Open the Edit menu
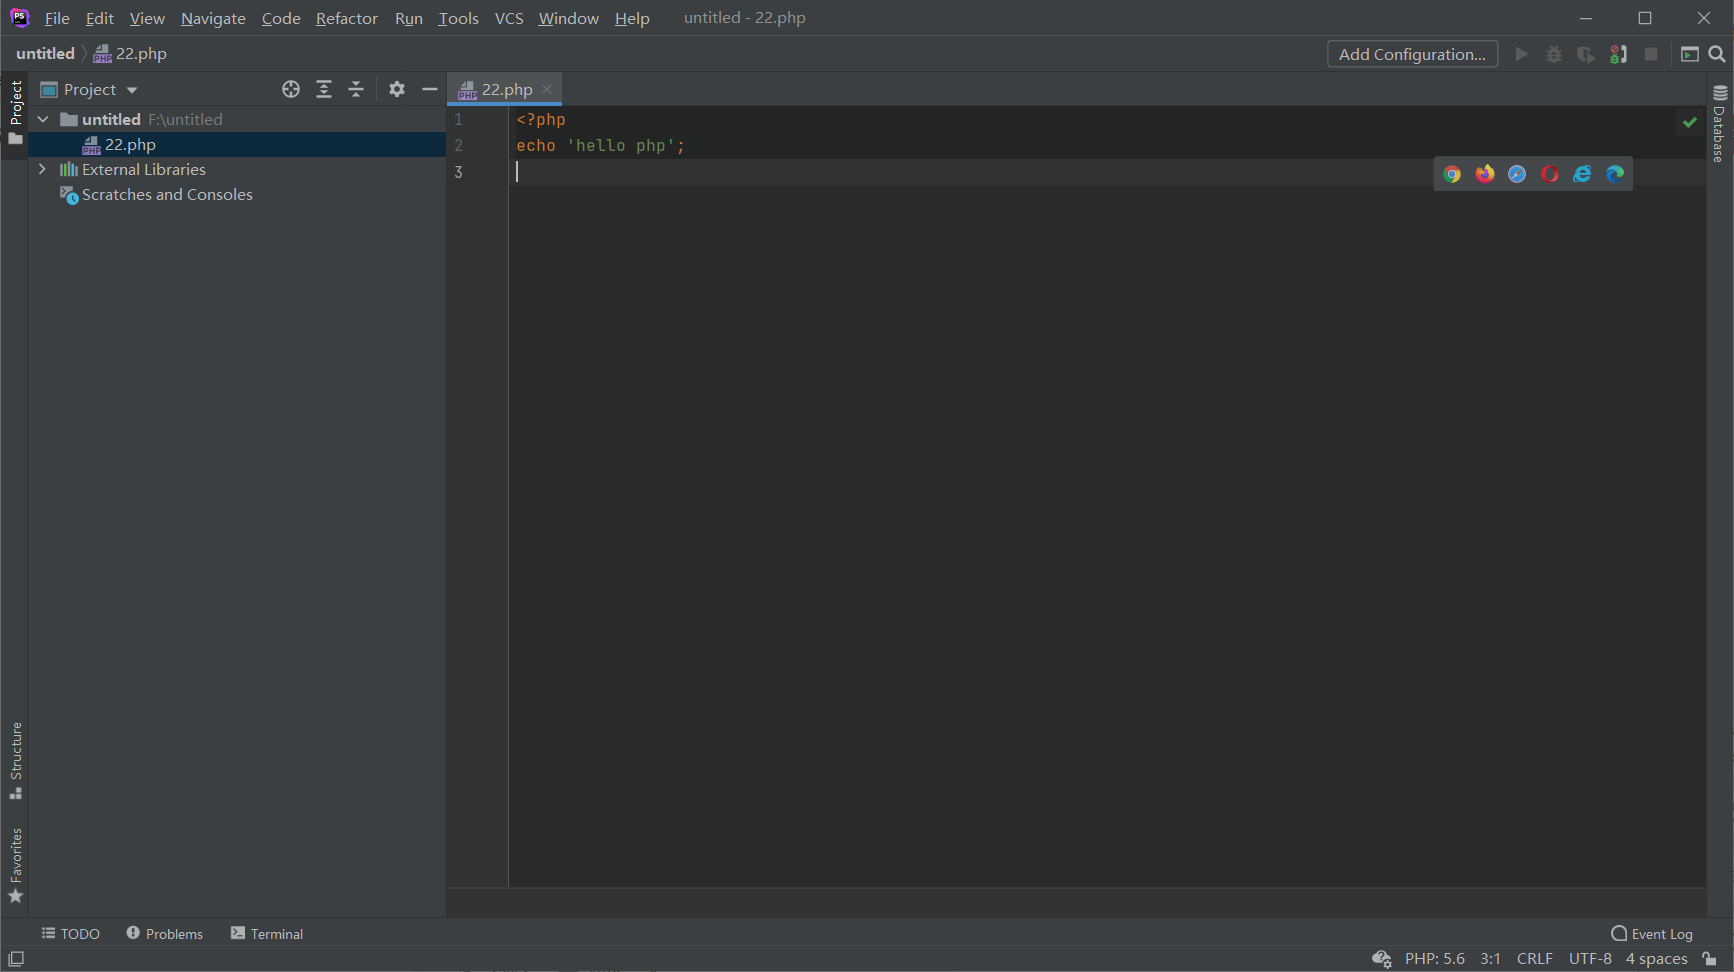 [x=99, y=18]
